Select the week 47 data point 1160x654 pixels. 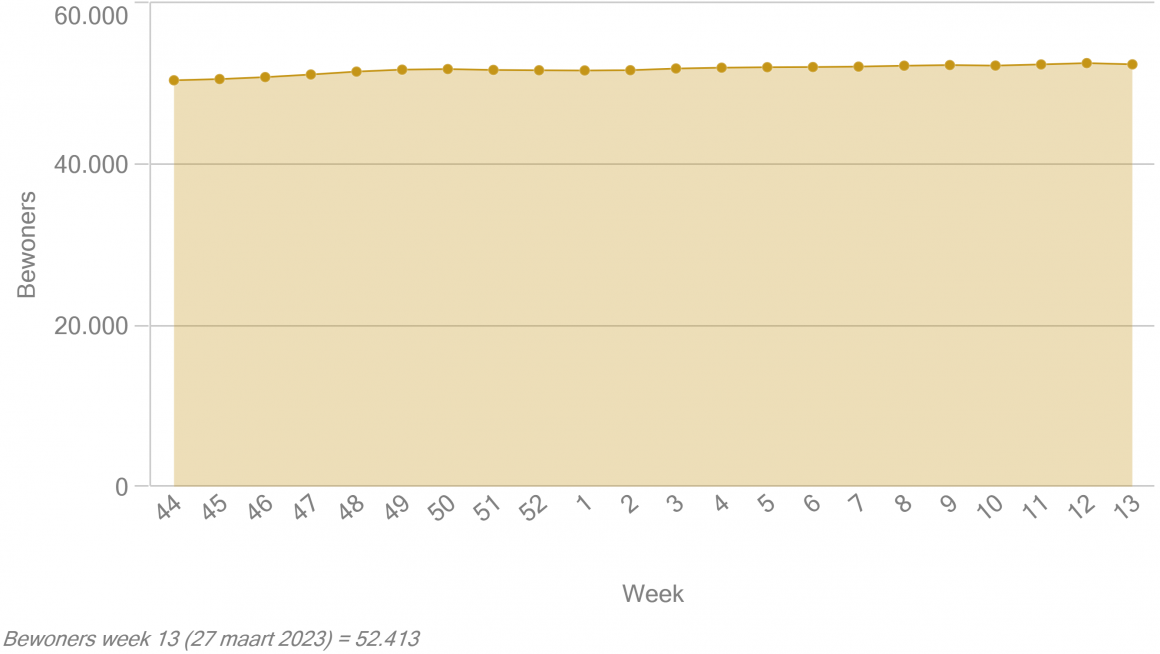pyautogui.click(x=311, y=75)
